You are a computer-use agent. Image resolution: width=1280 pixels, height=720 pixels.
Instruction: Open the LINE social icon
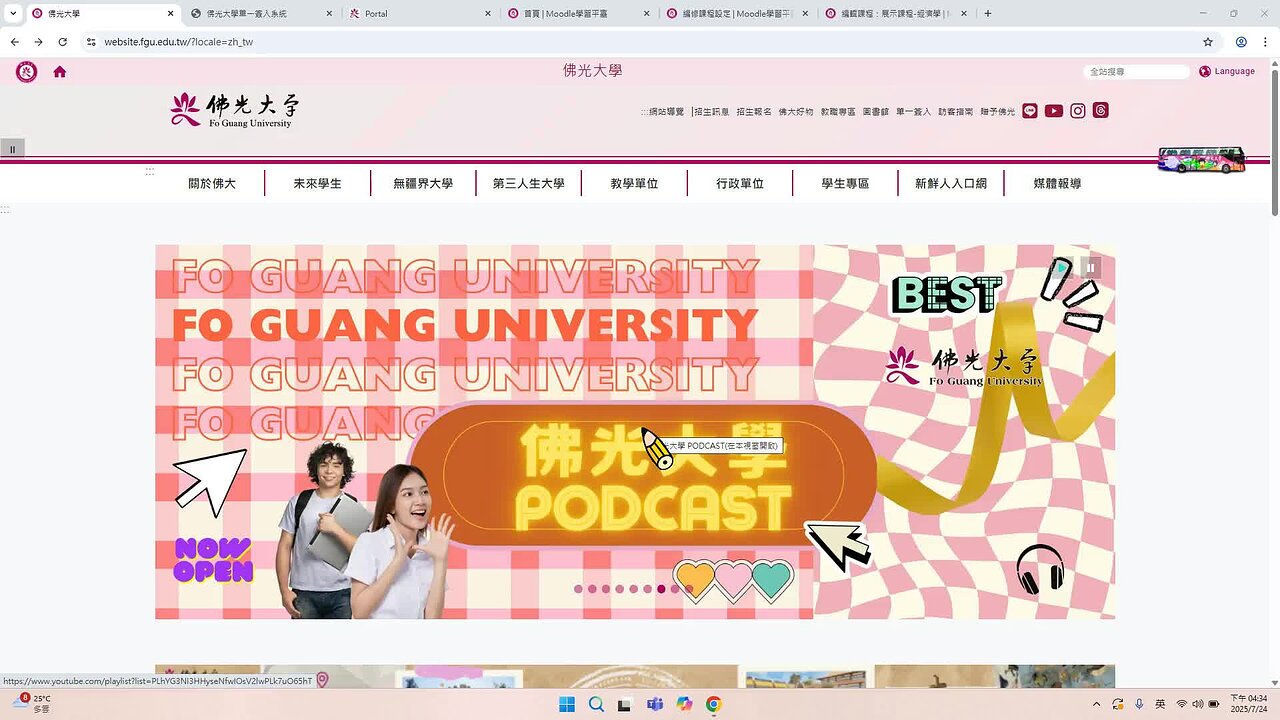(1030, 111)
